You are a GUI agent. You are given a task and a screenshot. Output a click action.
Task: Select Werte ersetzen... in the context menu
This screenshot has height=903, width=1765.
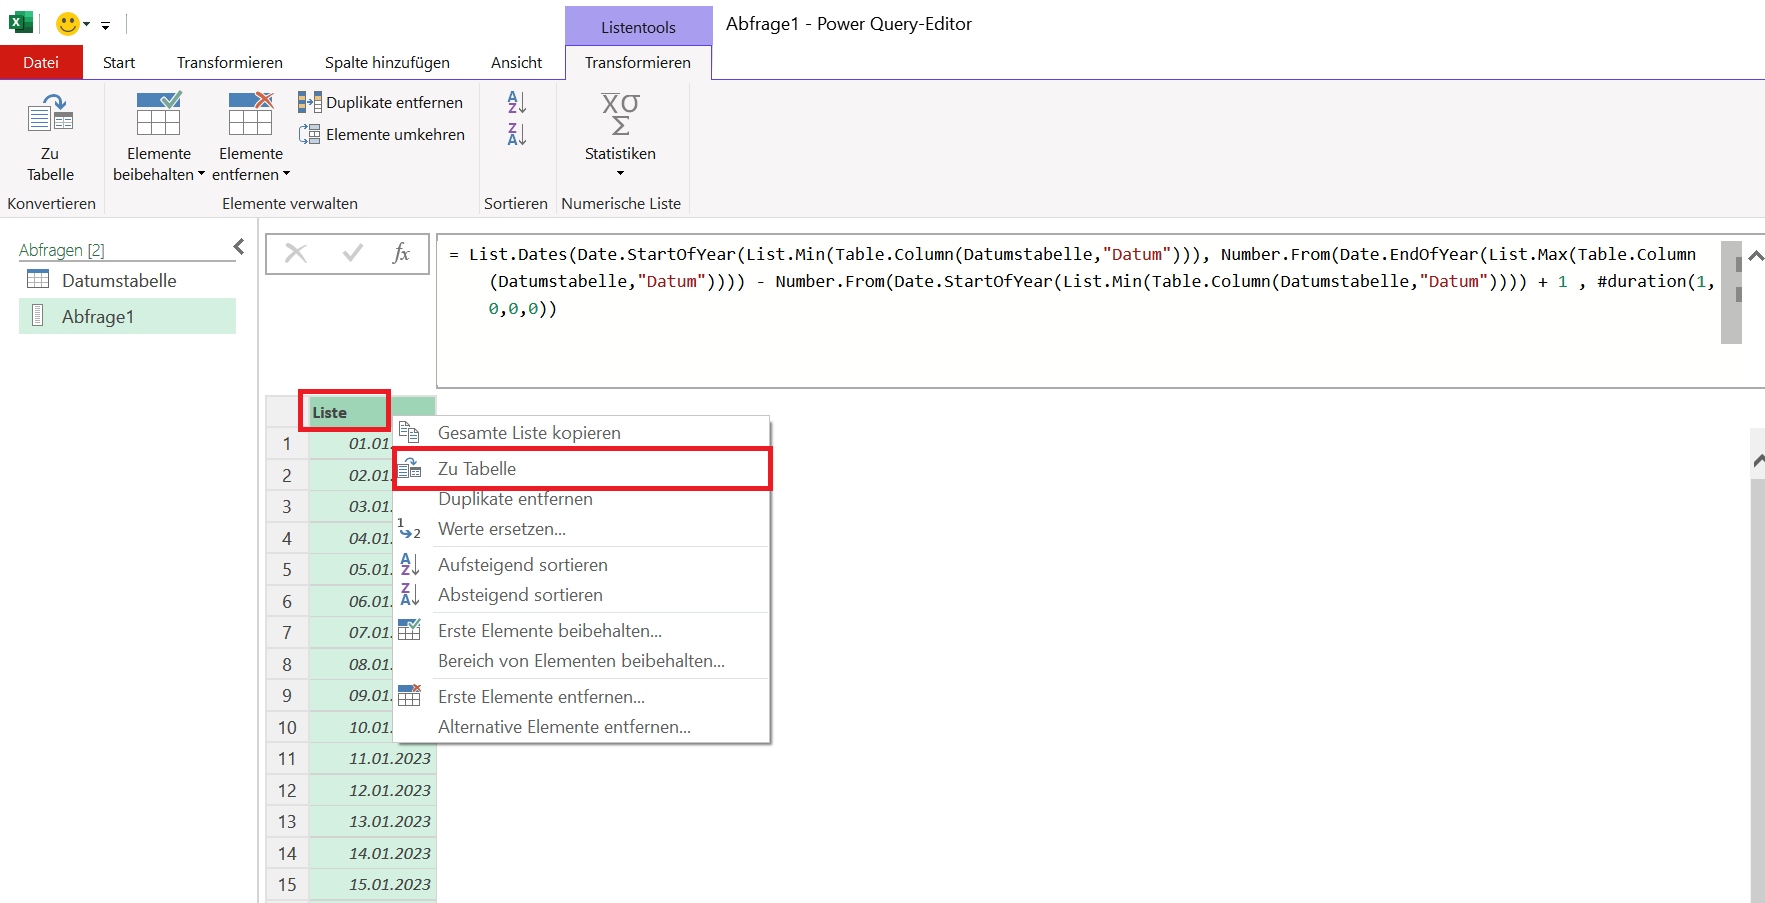tap(501, 529)
